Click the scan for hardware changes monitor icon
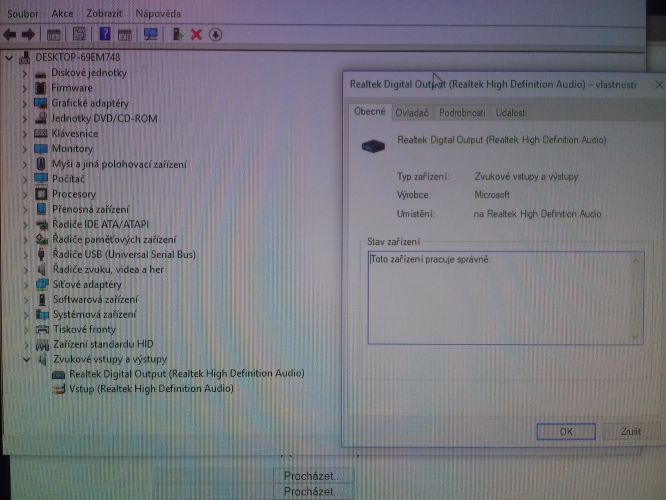Viewport: 666px width, 500px height. pos(150,34)
